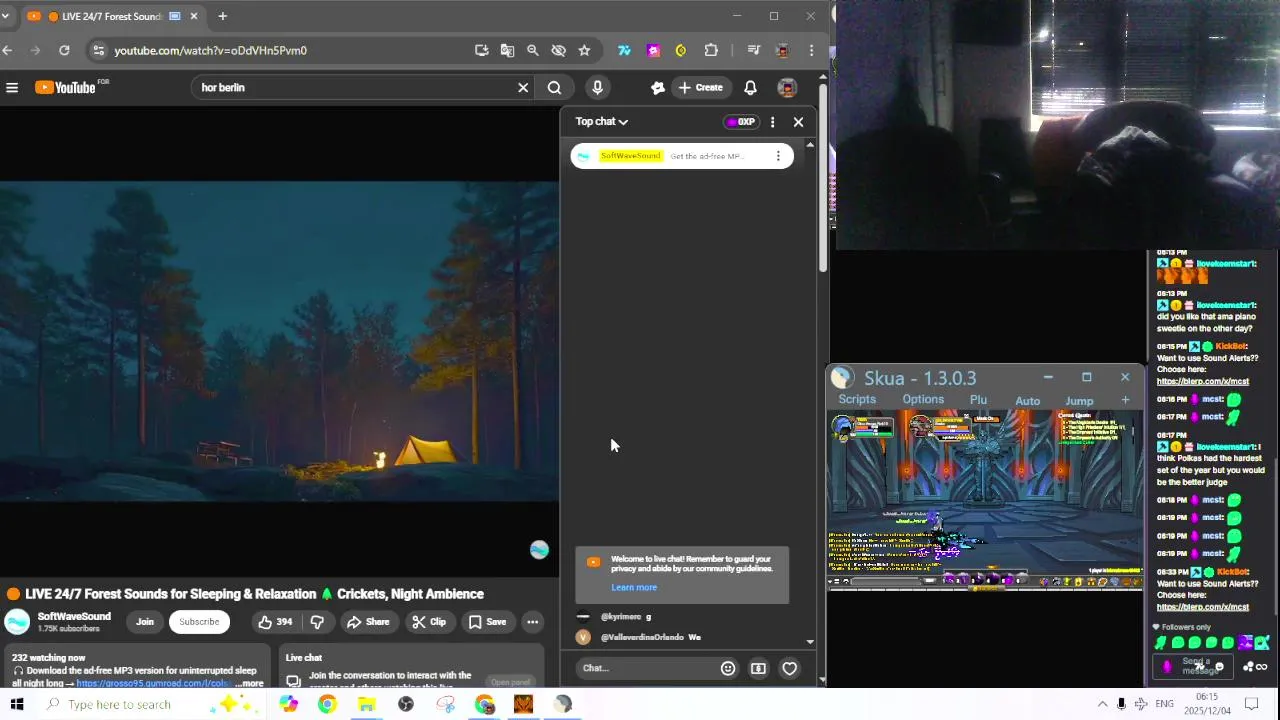
Task: Create a Clip of the stream
Action: [429, 622]
